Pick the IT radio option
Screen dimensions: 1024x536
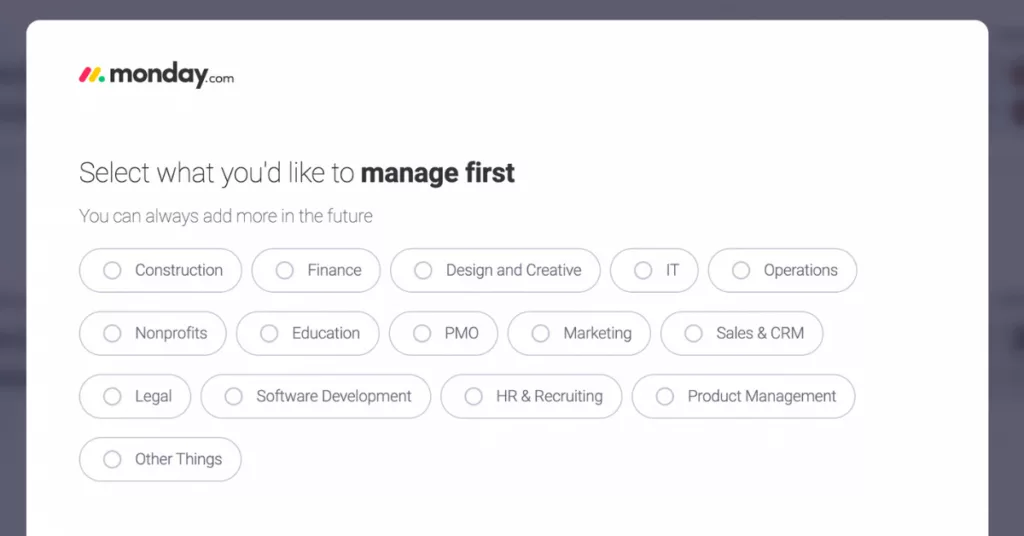[654, 270]
